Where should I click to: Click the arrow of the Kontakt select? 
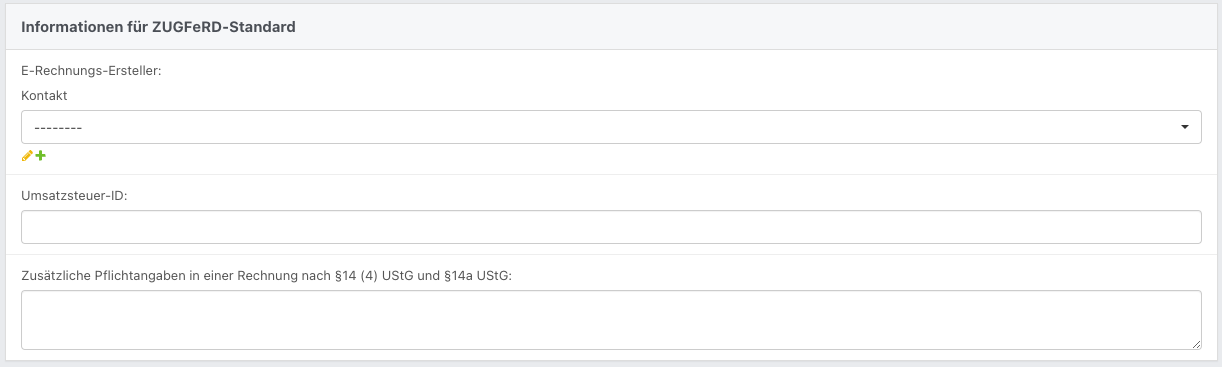1185,127
